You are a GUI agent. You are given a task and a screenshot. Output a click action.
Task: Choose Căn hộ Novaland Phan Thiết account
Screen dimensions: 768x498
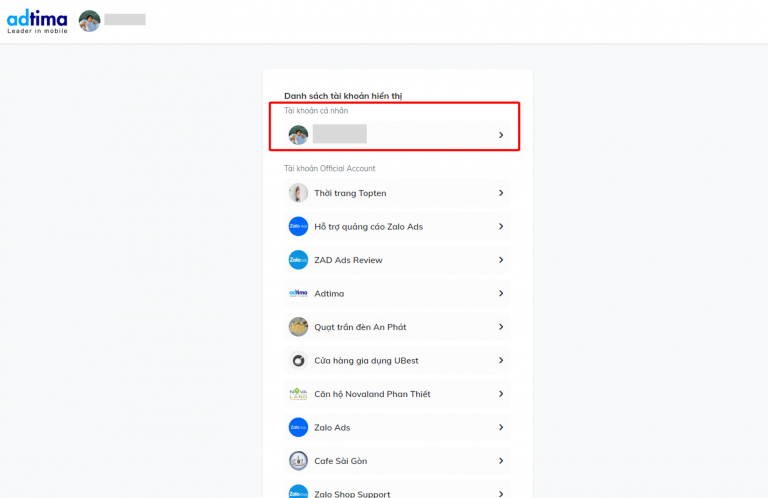click(397, 394)
